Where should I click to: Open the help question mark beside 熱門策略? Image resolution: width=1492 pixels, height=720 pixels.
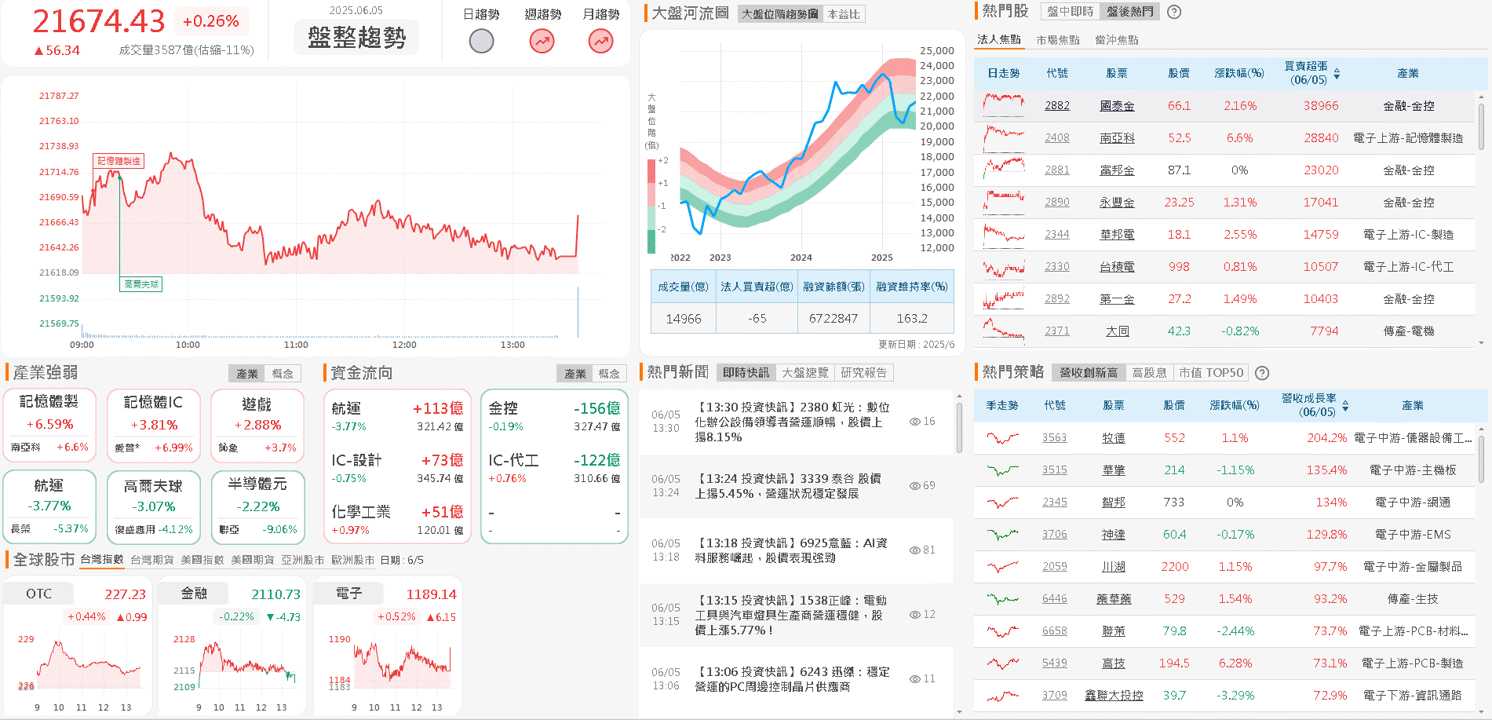[x=1262, y=373]
